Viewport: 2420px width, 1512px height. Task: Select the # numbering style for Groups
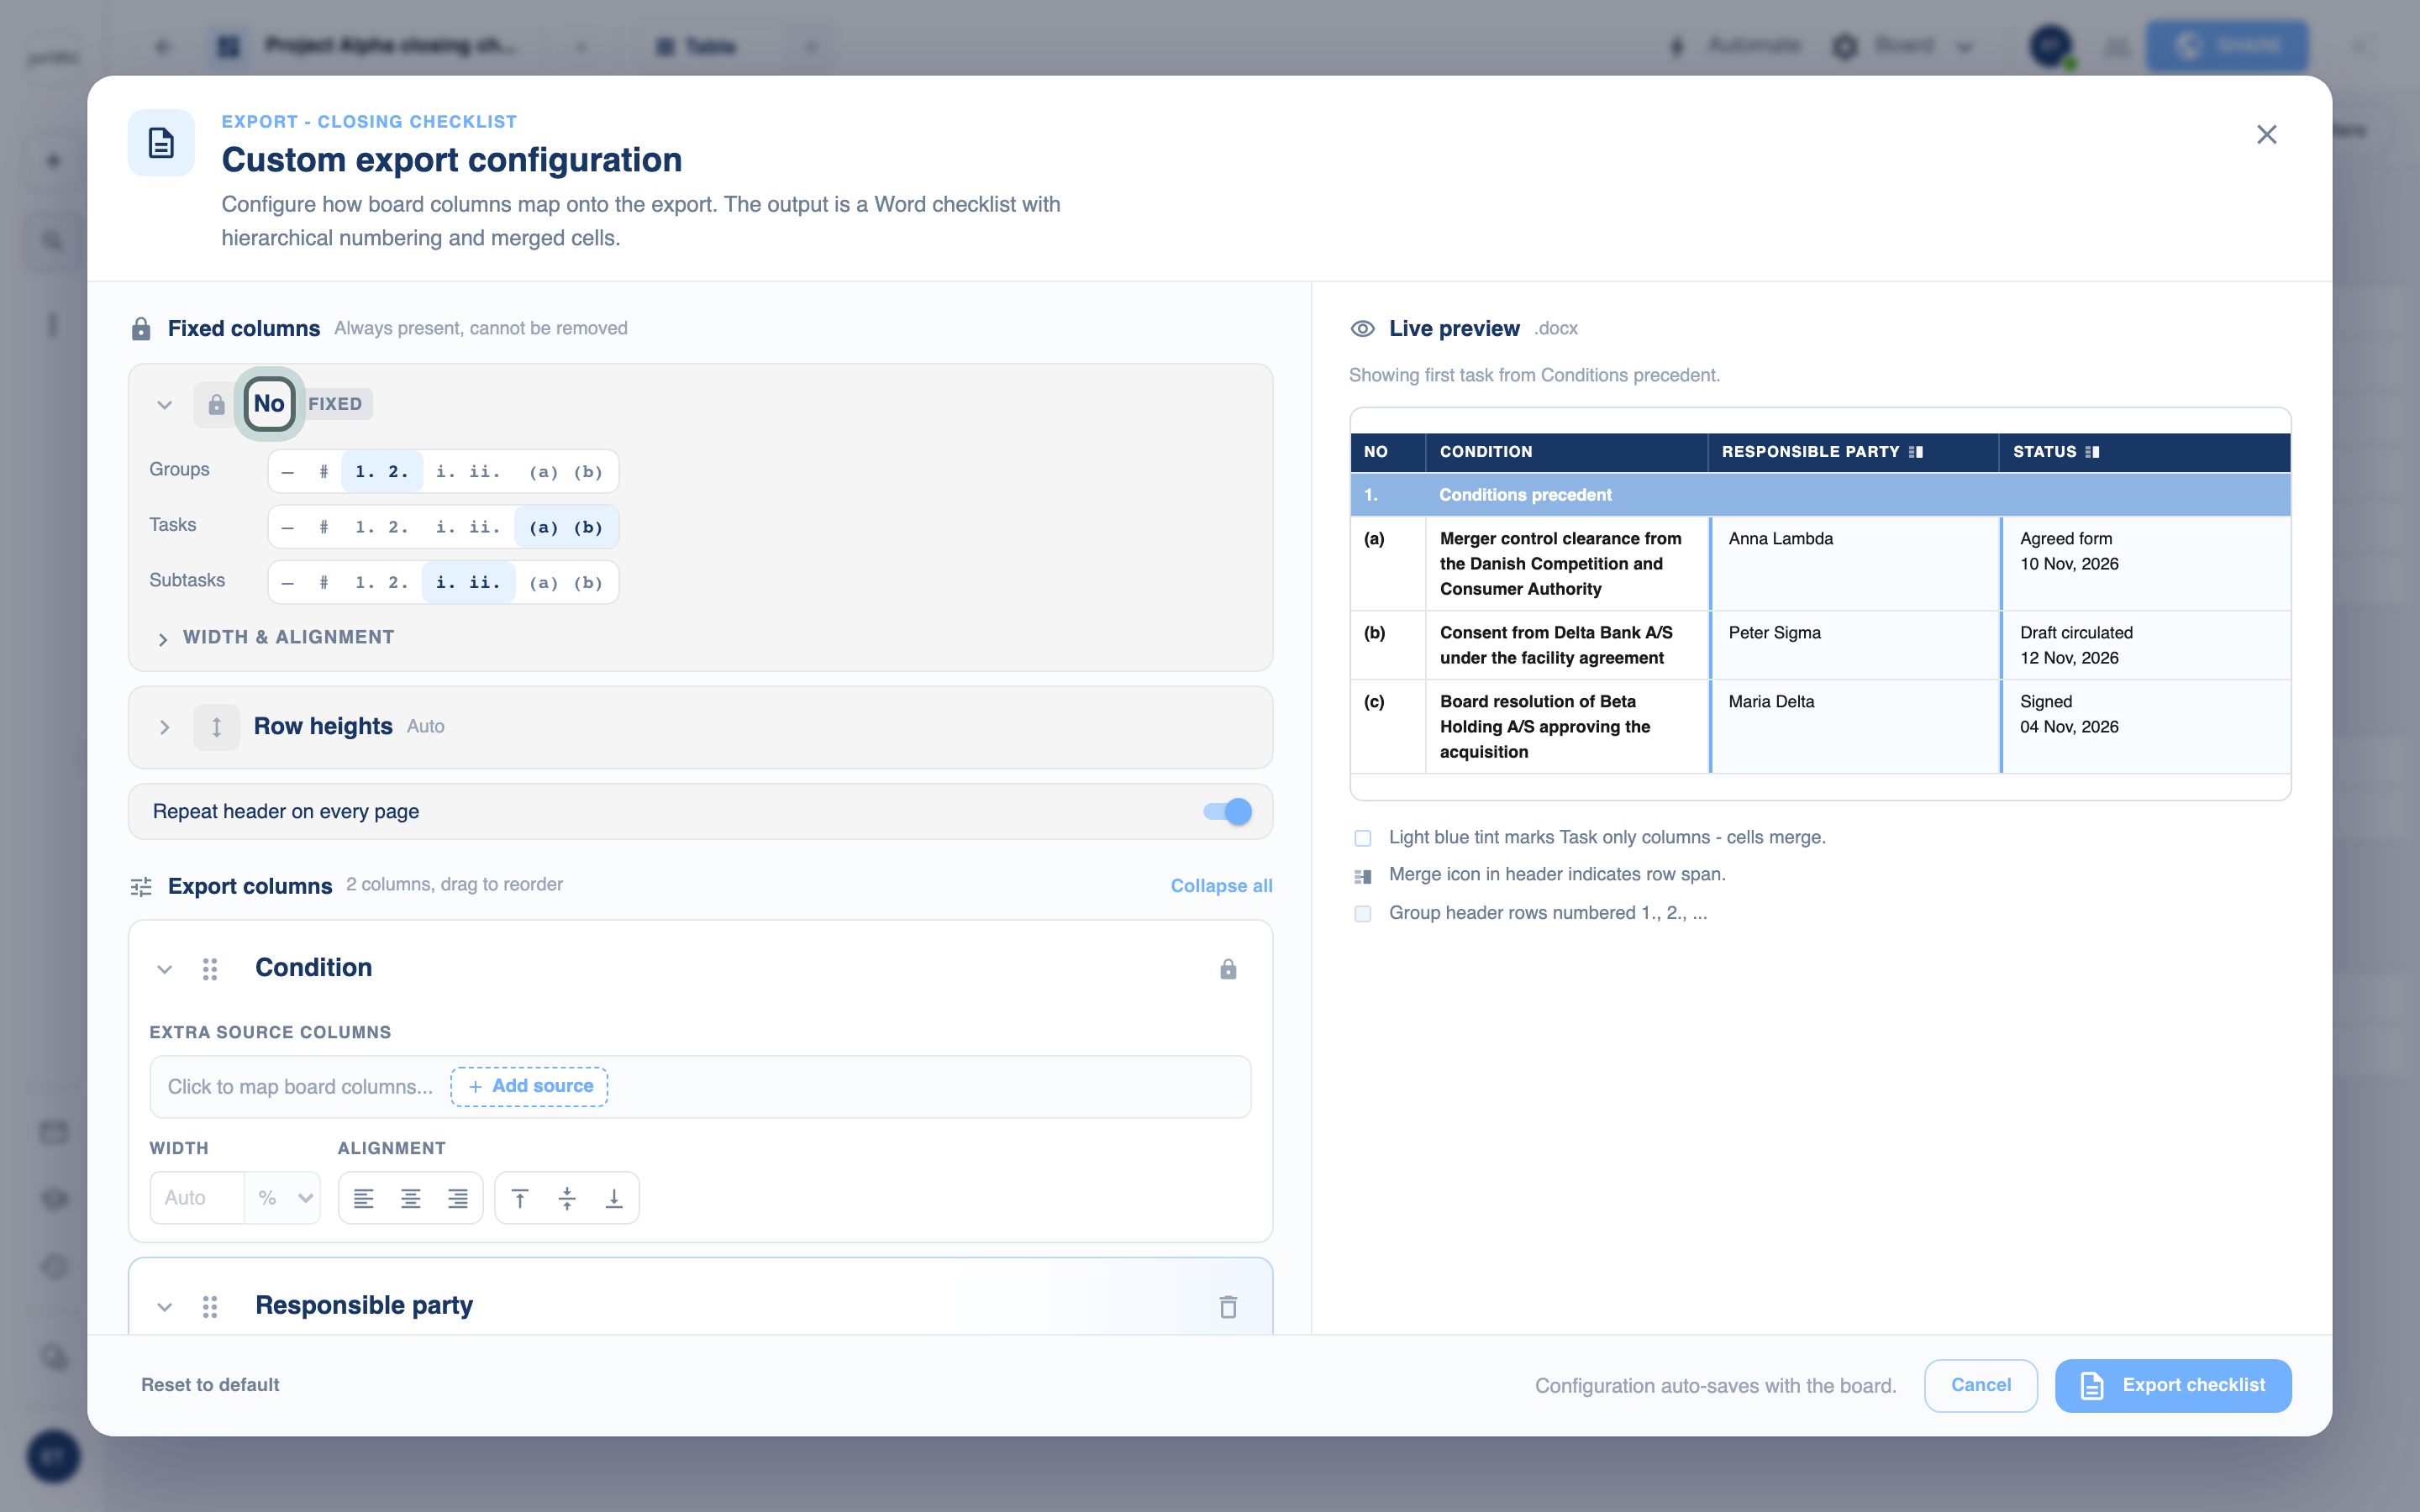[324, 472]
